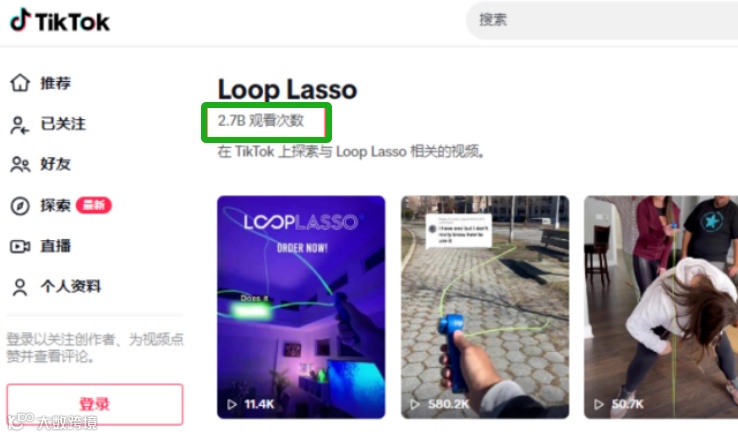Click the compass icon beside 探索
This screenshot has width=738, height=437.
[20, 206]
